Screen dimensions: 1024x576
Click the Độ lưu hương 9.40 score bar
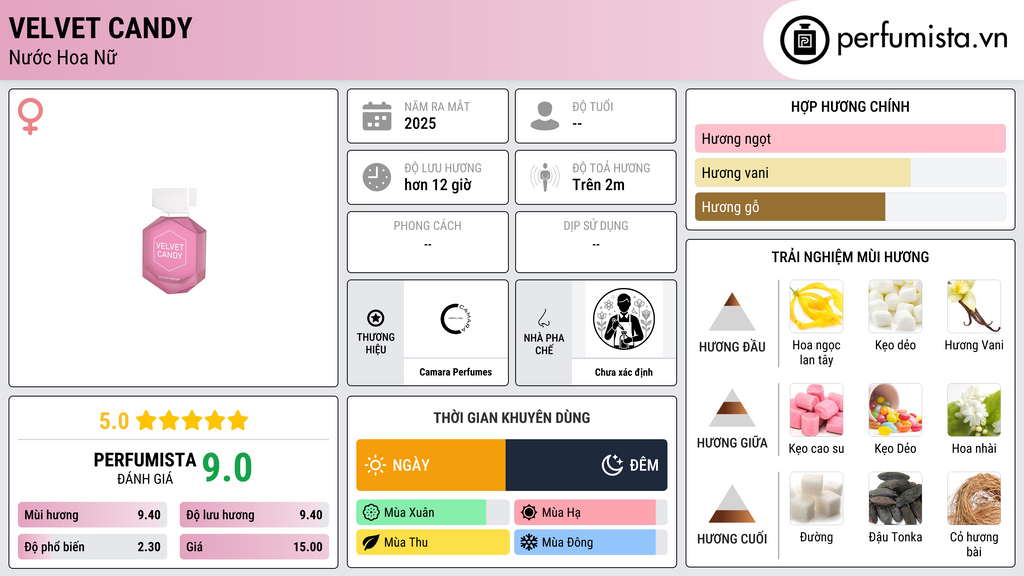(254, 515)
